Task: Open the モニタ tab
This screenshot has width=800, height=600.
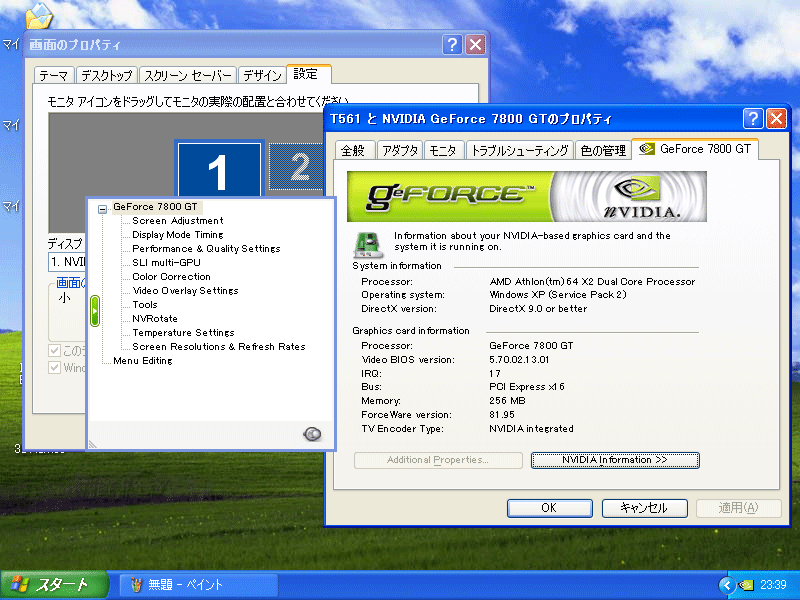Action: coord(443,151)
